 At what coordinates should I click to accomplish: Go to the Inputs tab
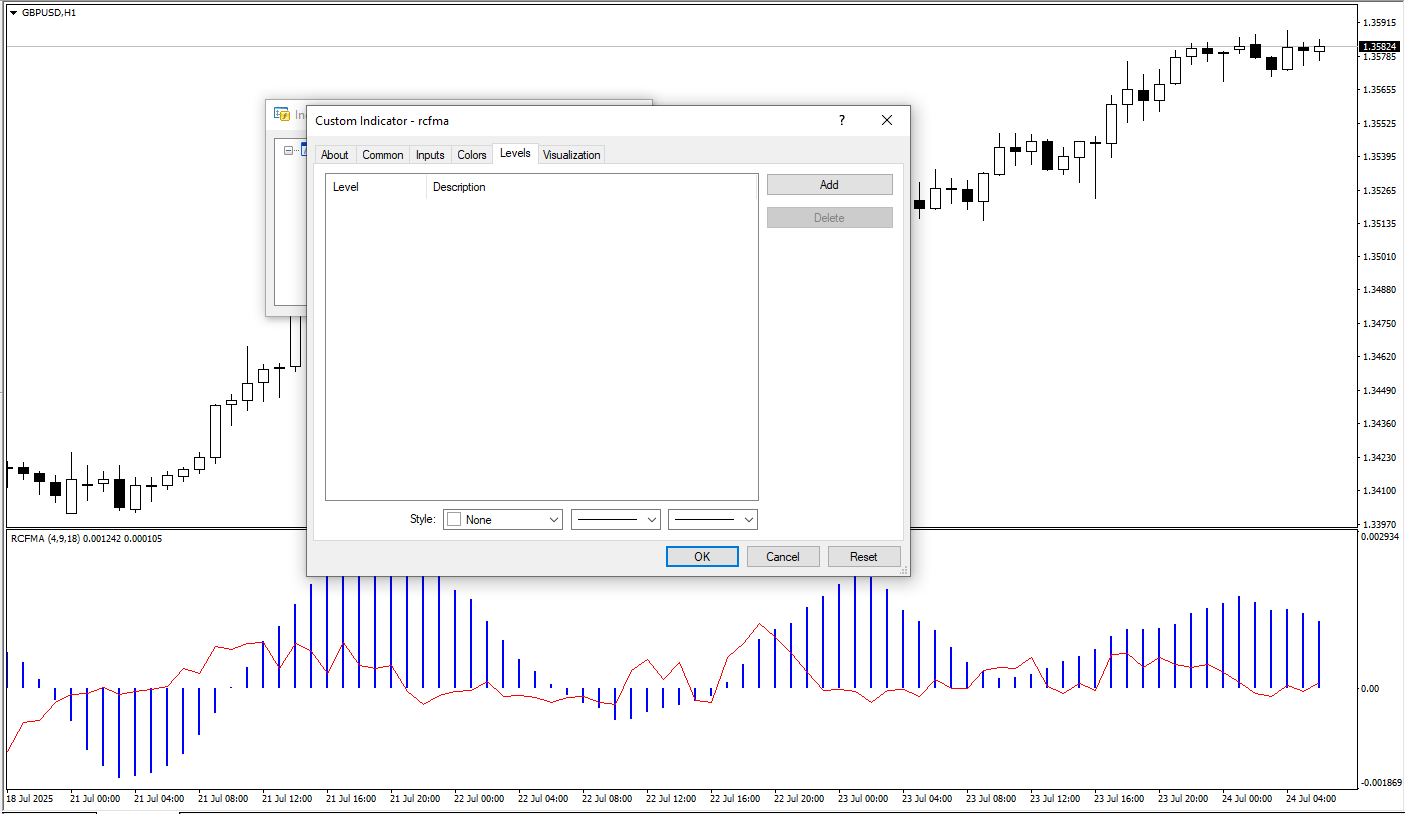click(x=430, y=155)
